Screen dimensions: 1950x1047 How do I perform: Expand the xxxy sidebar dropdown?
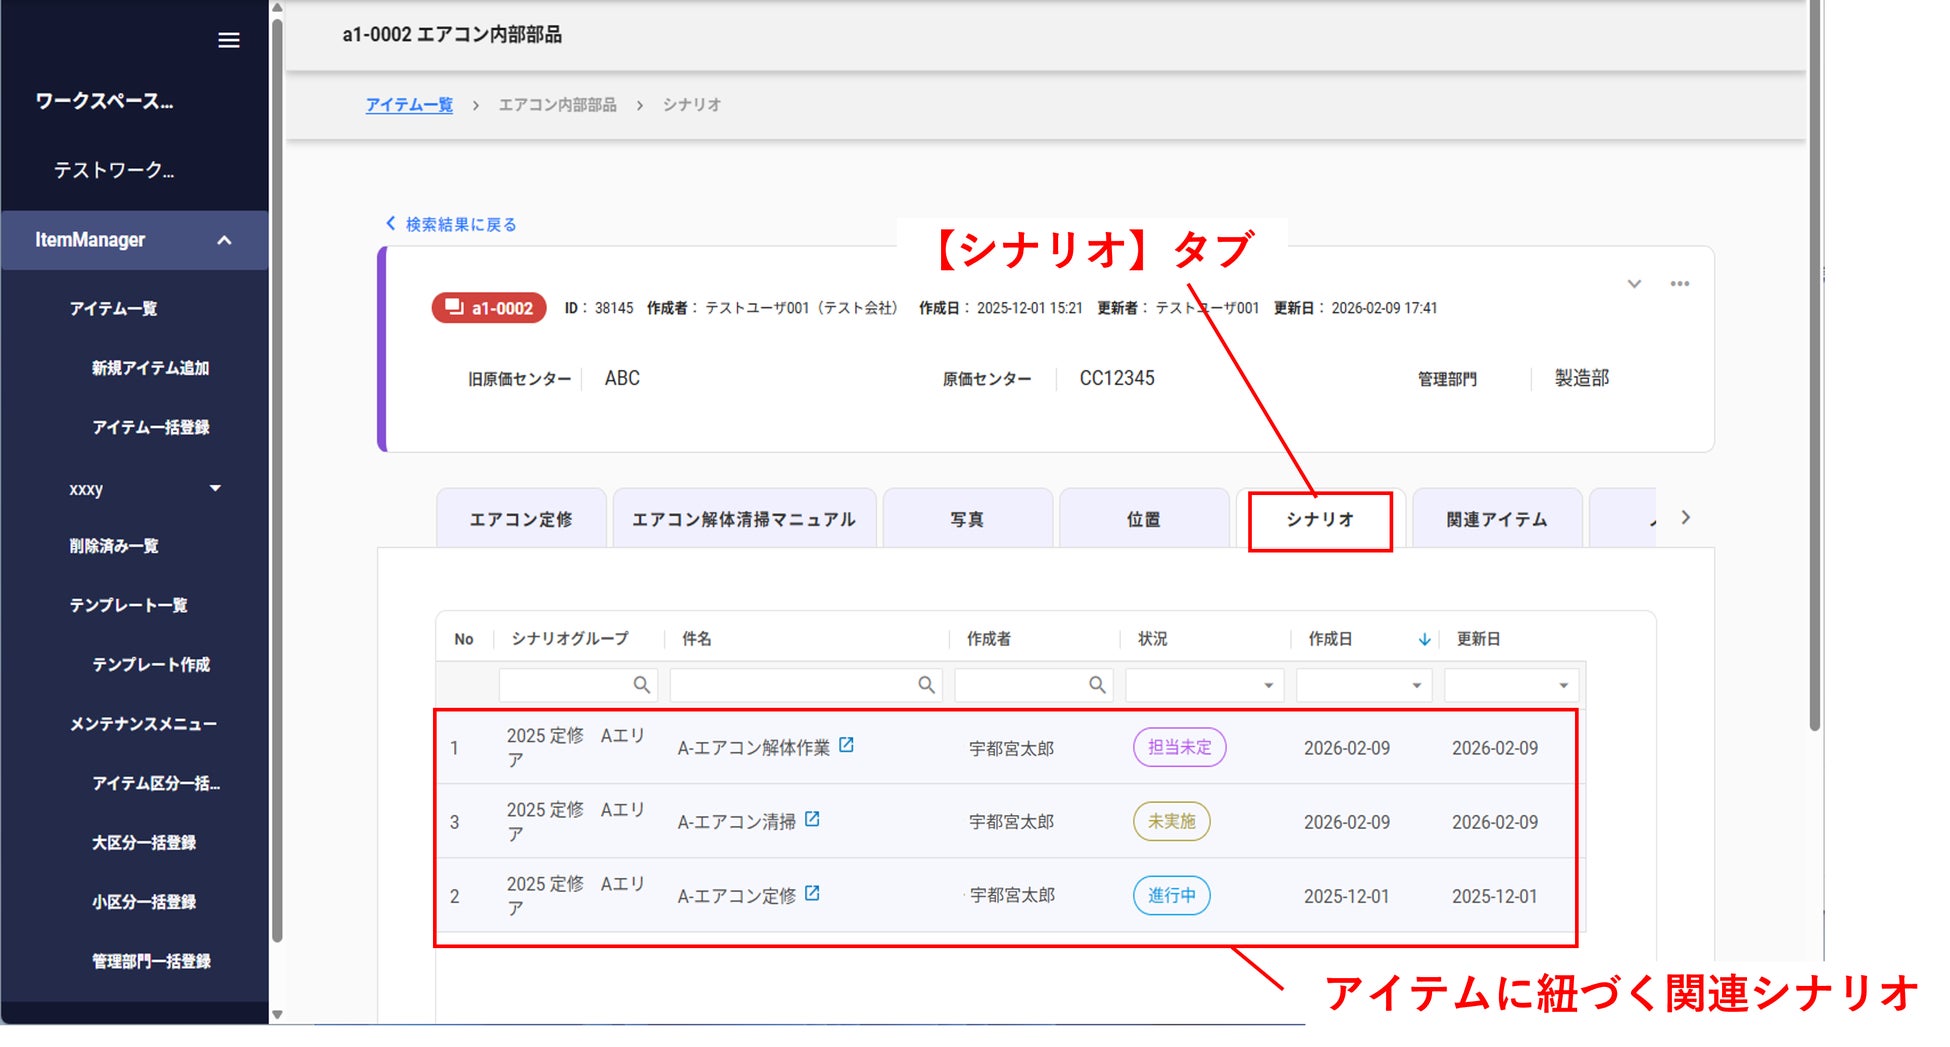click(215, 488)
